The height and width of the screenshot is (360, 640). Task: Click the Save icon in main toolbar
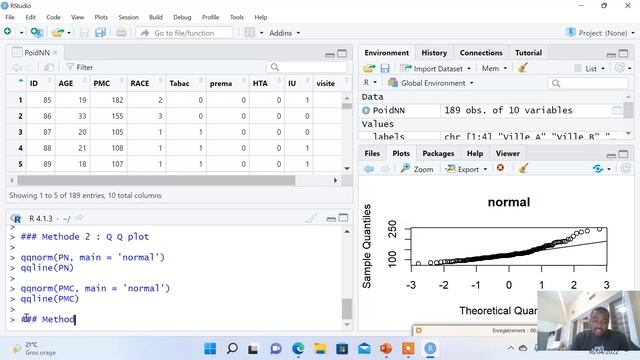[x=84, y=33]
